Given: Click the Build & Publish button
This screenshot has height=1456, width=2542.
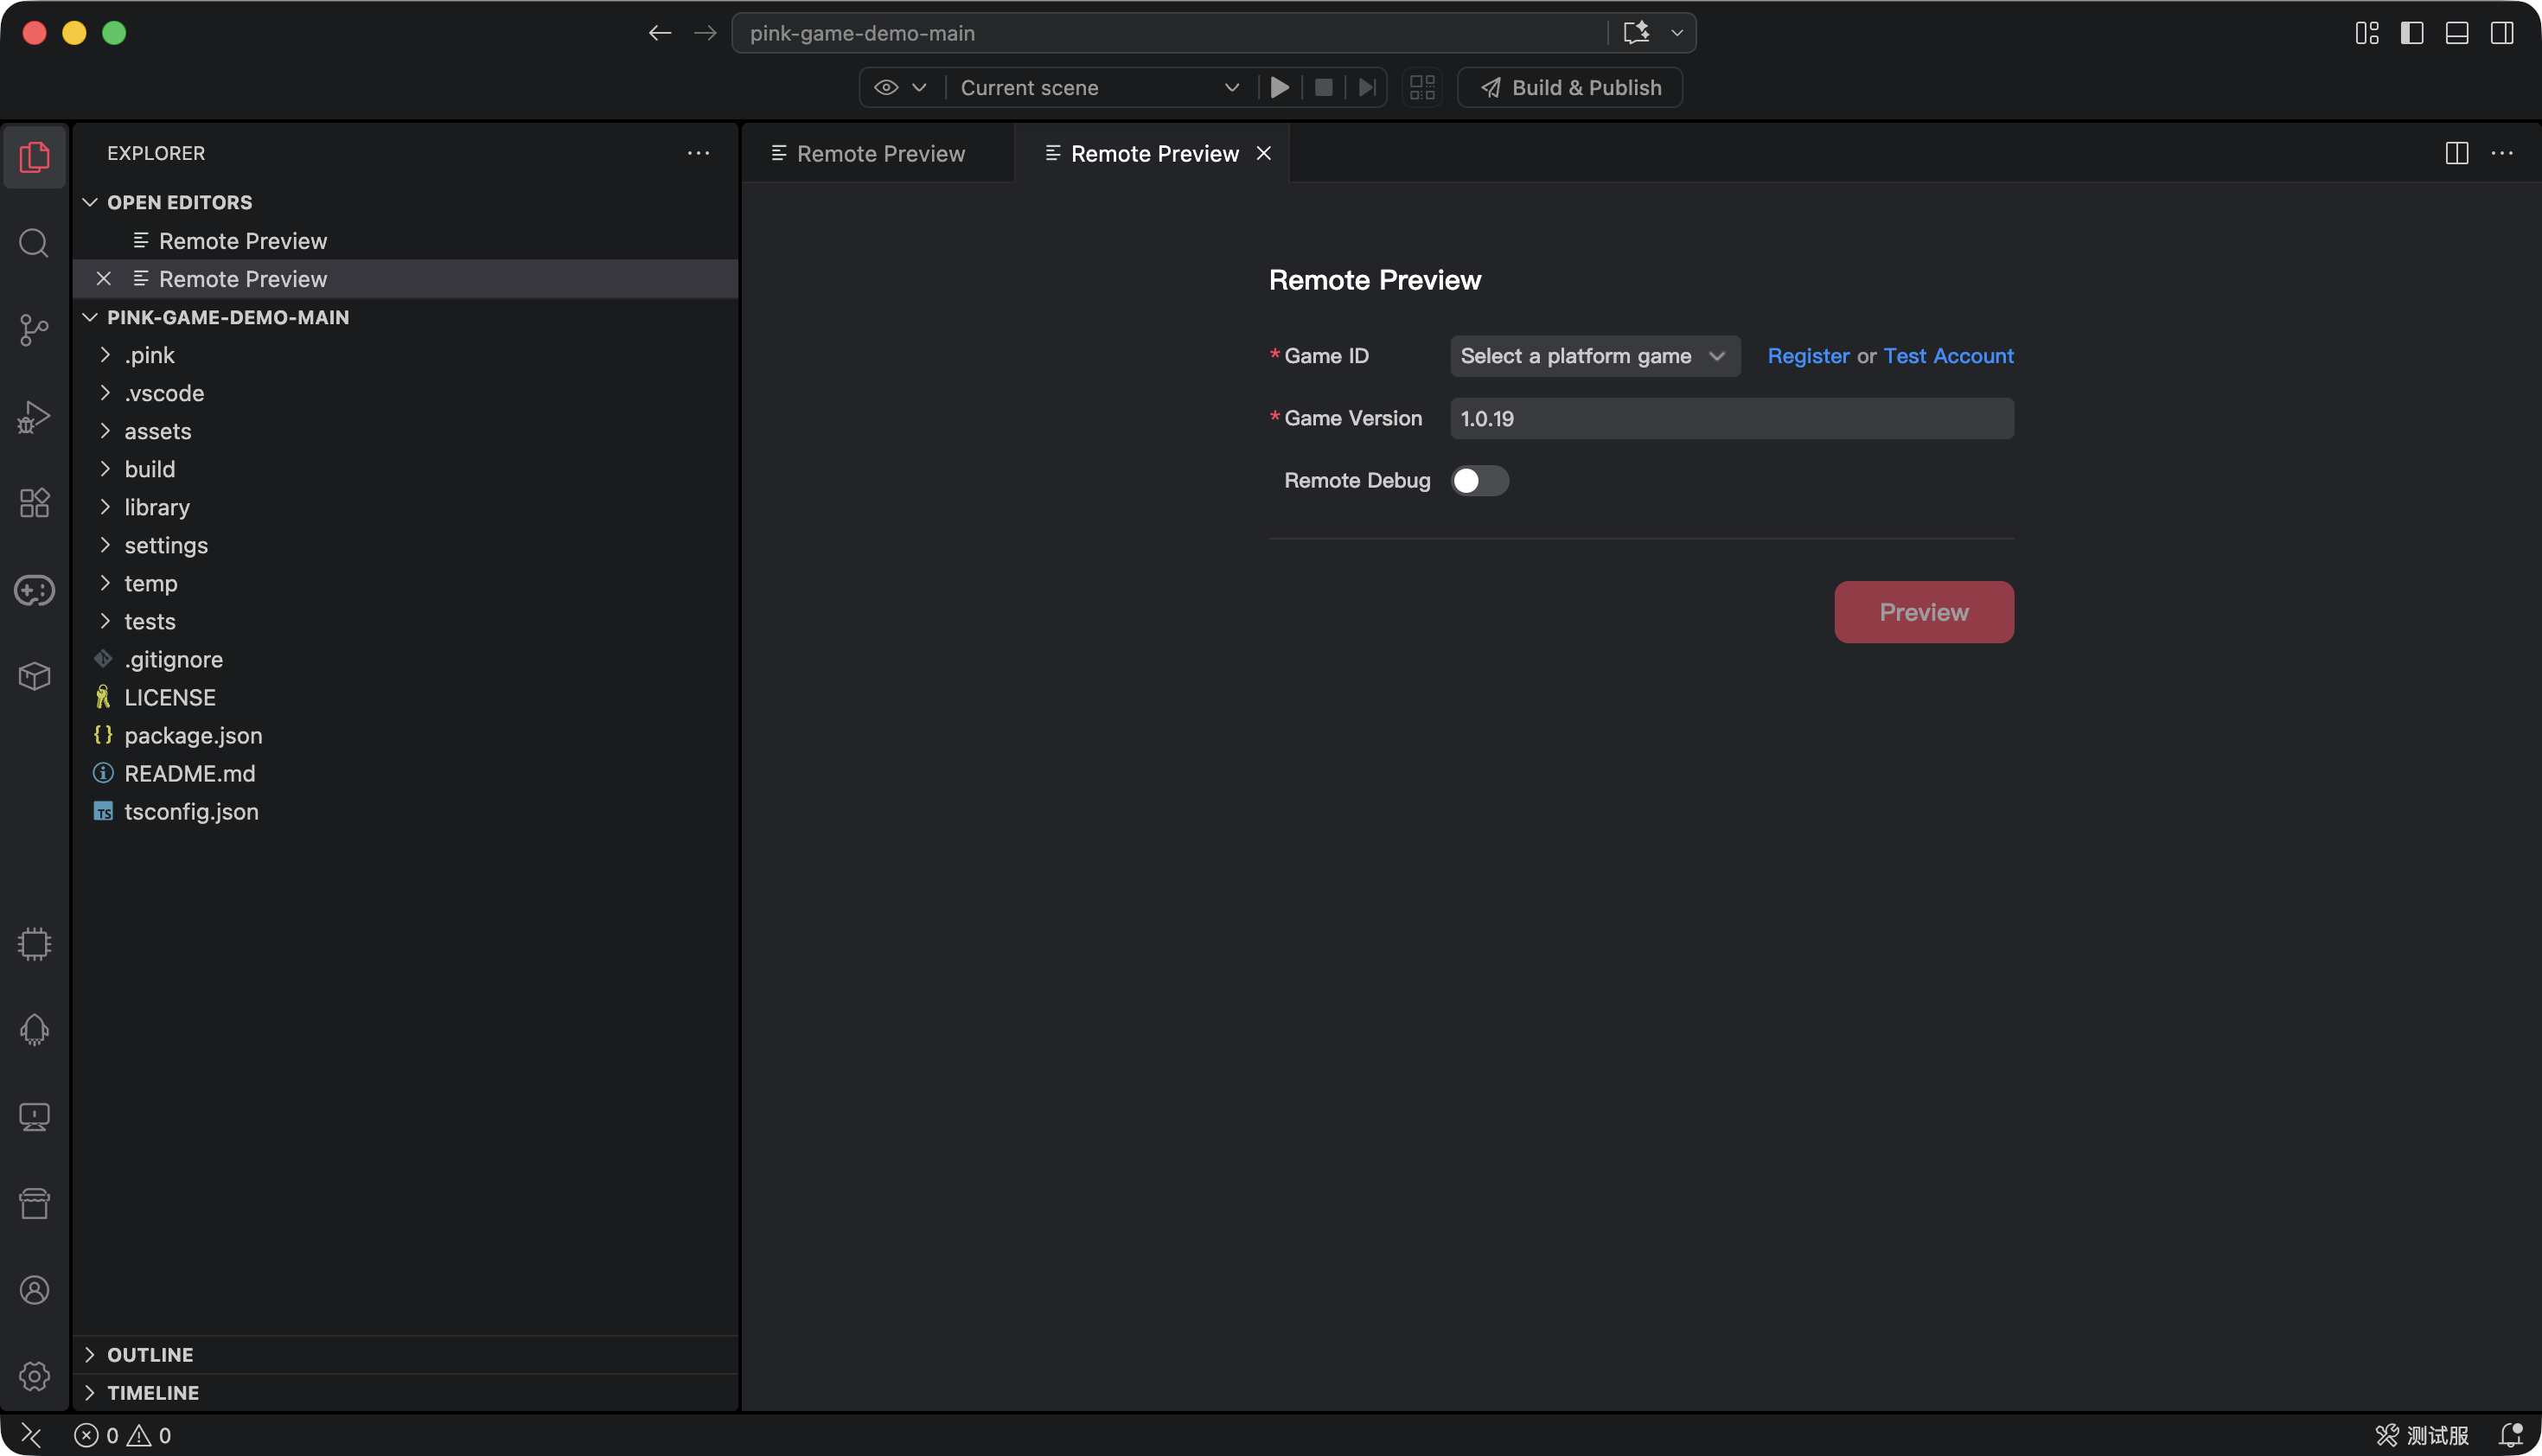Looking at the screenshot, I should pyautogui.click(x=1570, y=87).
